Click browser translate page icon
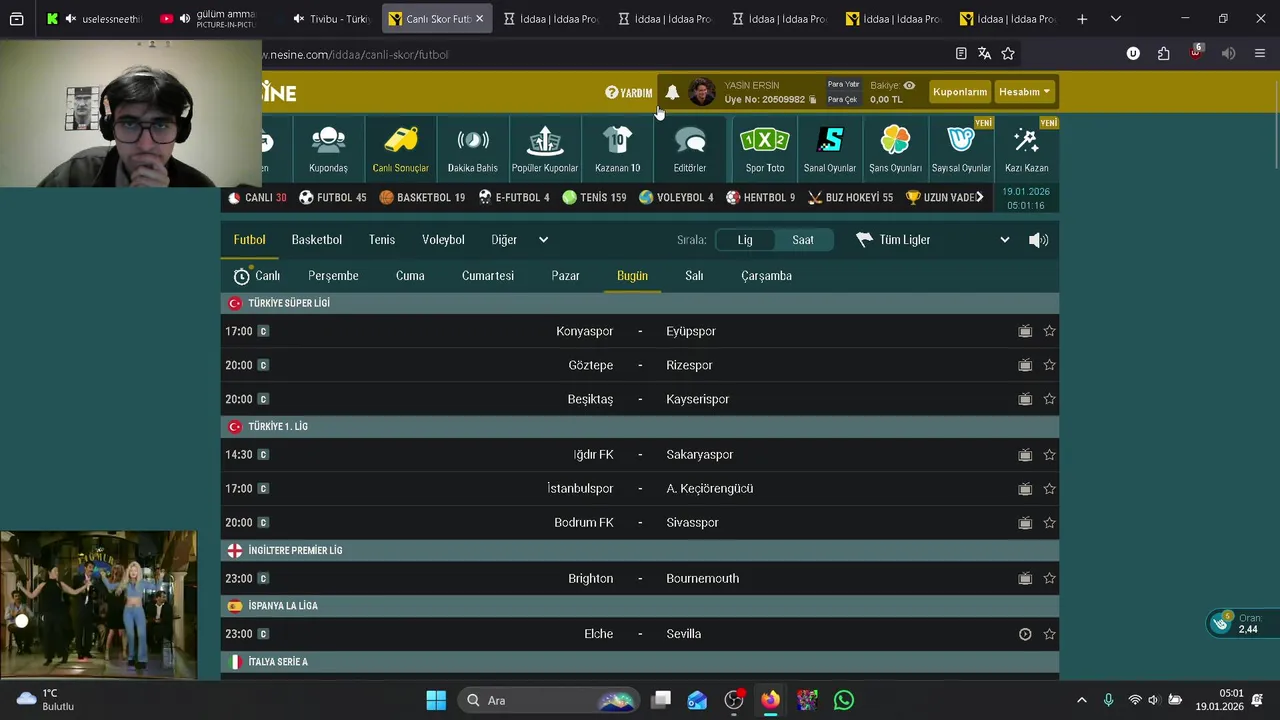This screenshot has height=720, width=1280. (x=984, y=54)
